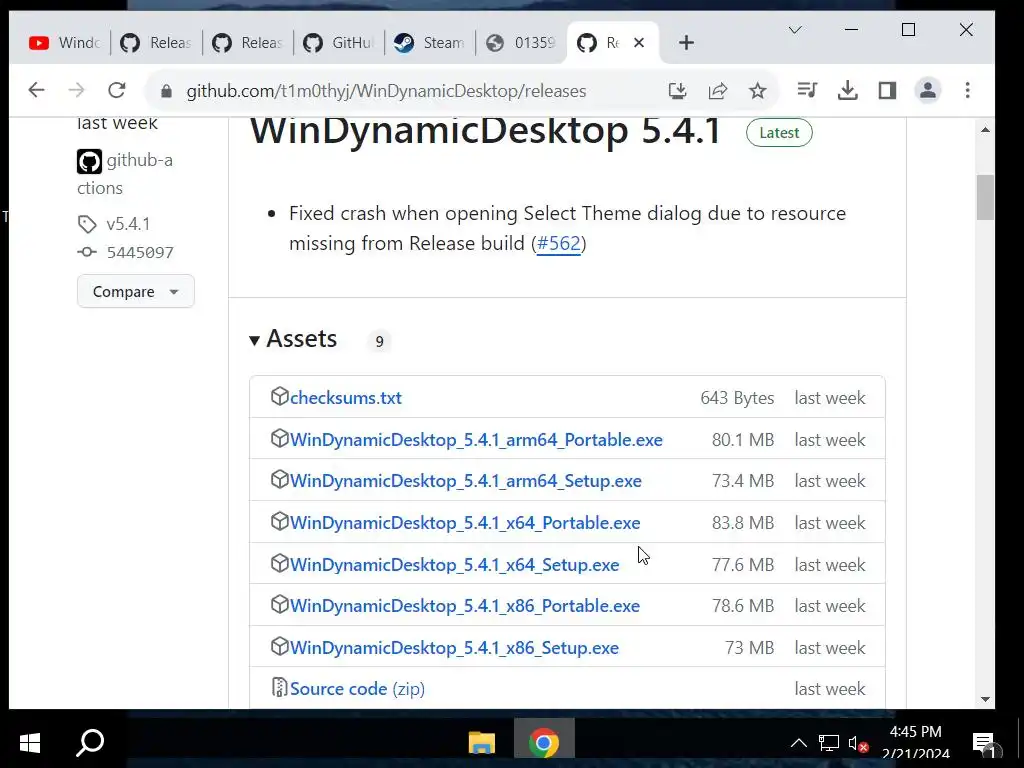This screenshot has width=1024, height=768.
Task: Open File Explorer from the taskbar
Action: click(x=482, y=743)
